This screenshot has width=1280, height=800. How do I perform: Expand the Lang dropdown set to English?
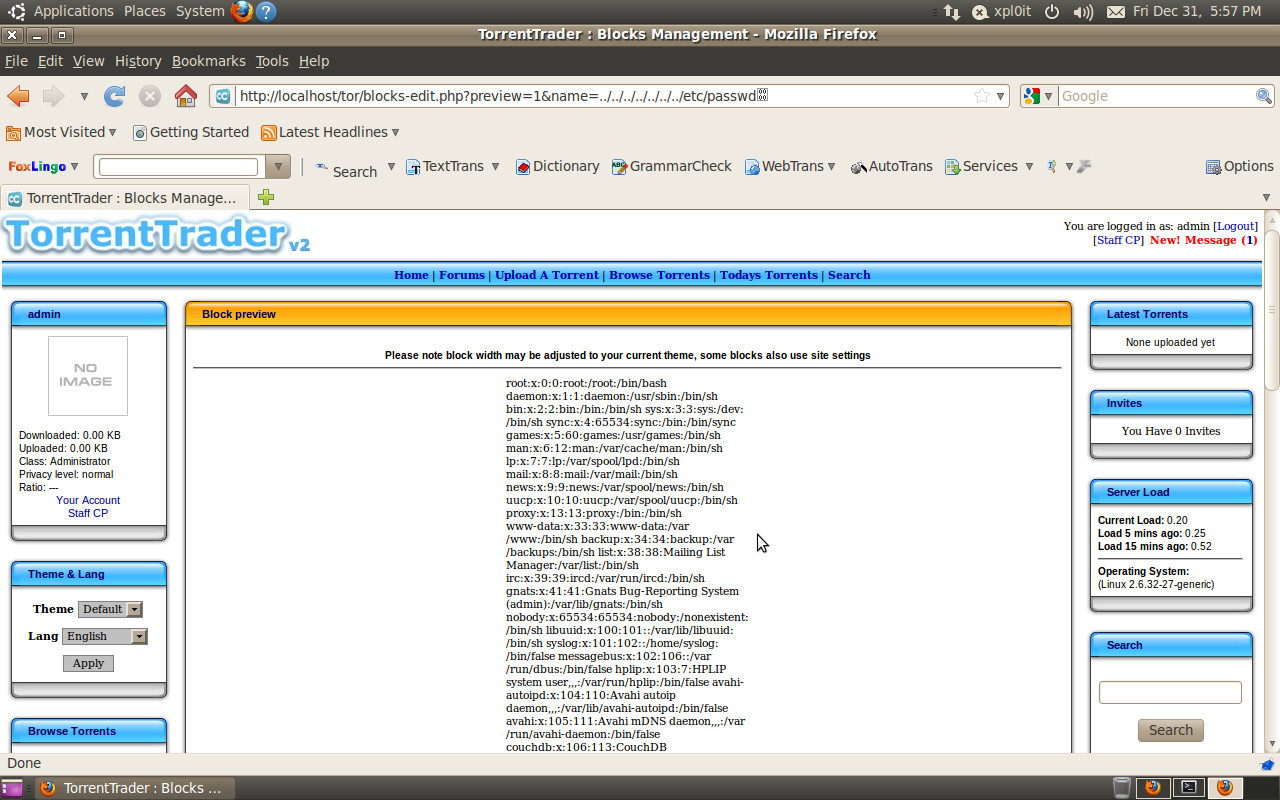(x=105, y=636)
